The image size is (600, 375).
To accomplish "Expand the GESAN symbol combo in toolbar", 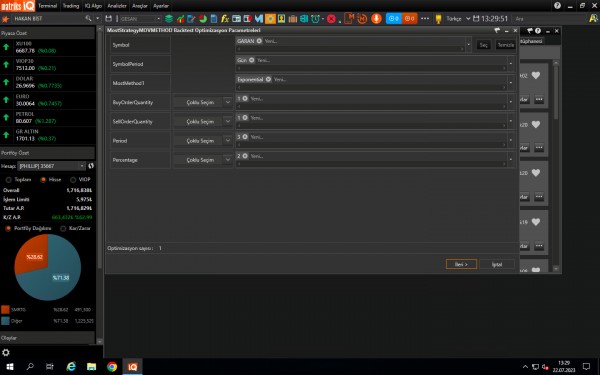I will 158,18.
